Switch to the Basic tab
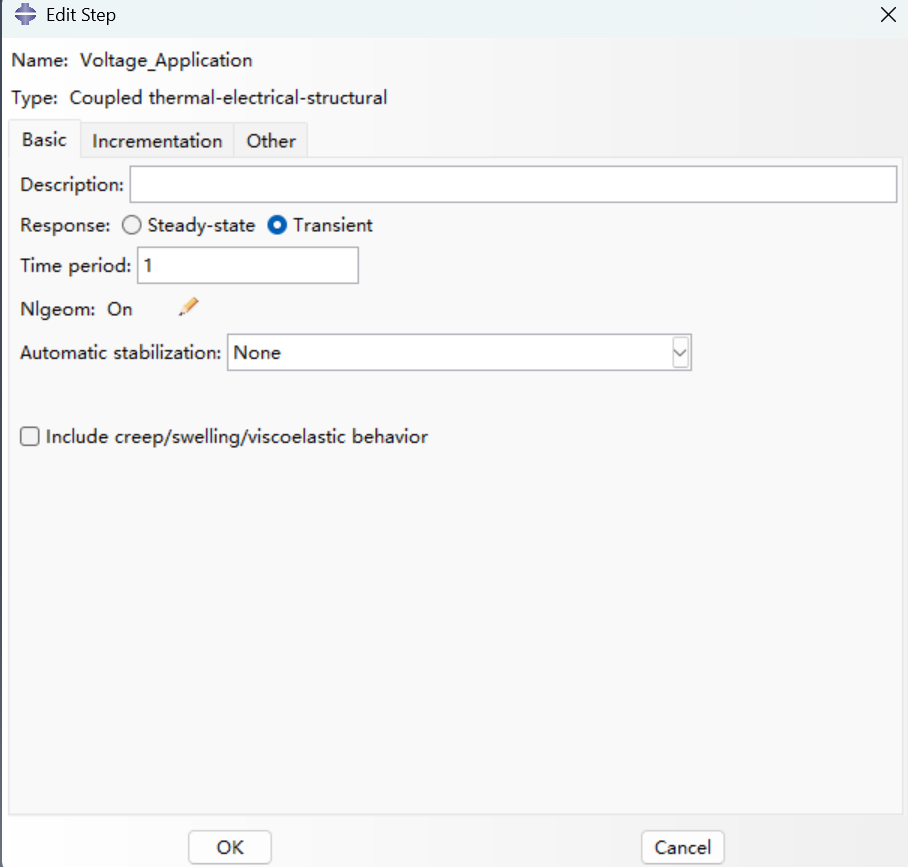Viewport: 908px width, 867px height. (44, 140)
